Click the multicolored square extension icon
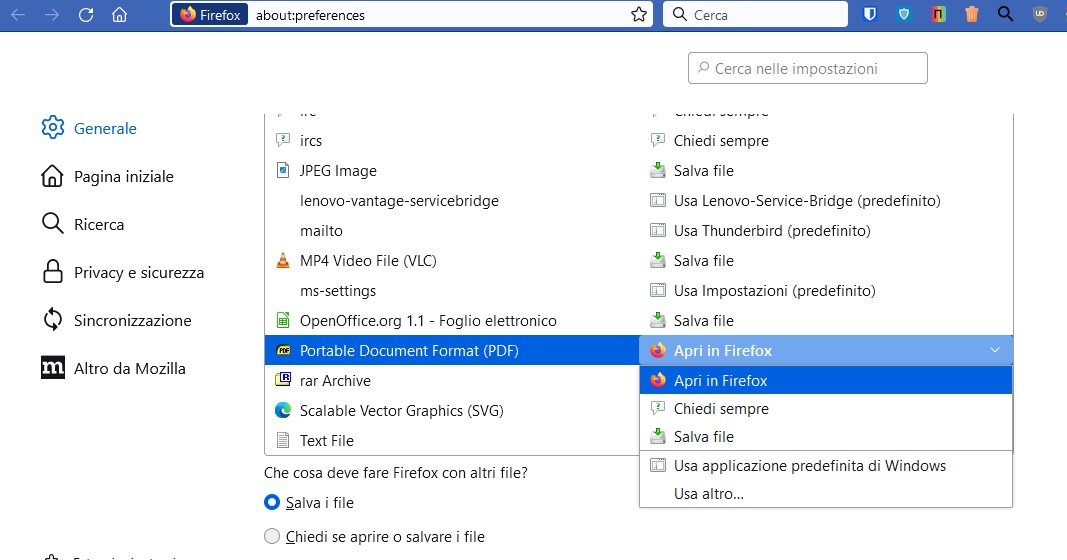The height and width of the screenshot is (560, 1067). (938, 14)
